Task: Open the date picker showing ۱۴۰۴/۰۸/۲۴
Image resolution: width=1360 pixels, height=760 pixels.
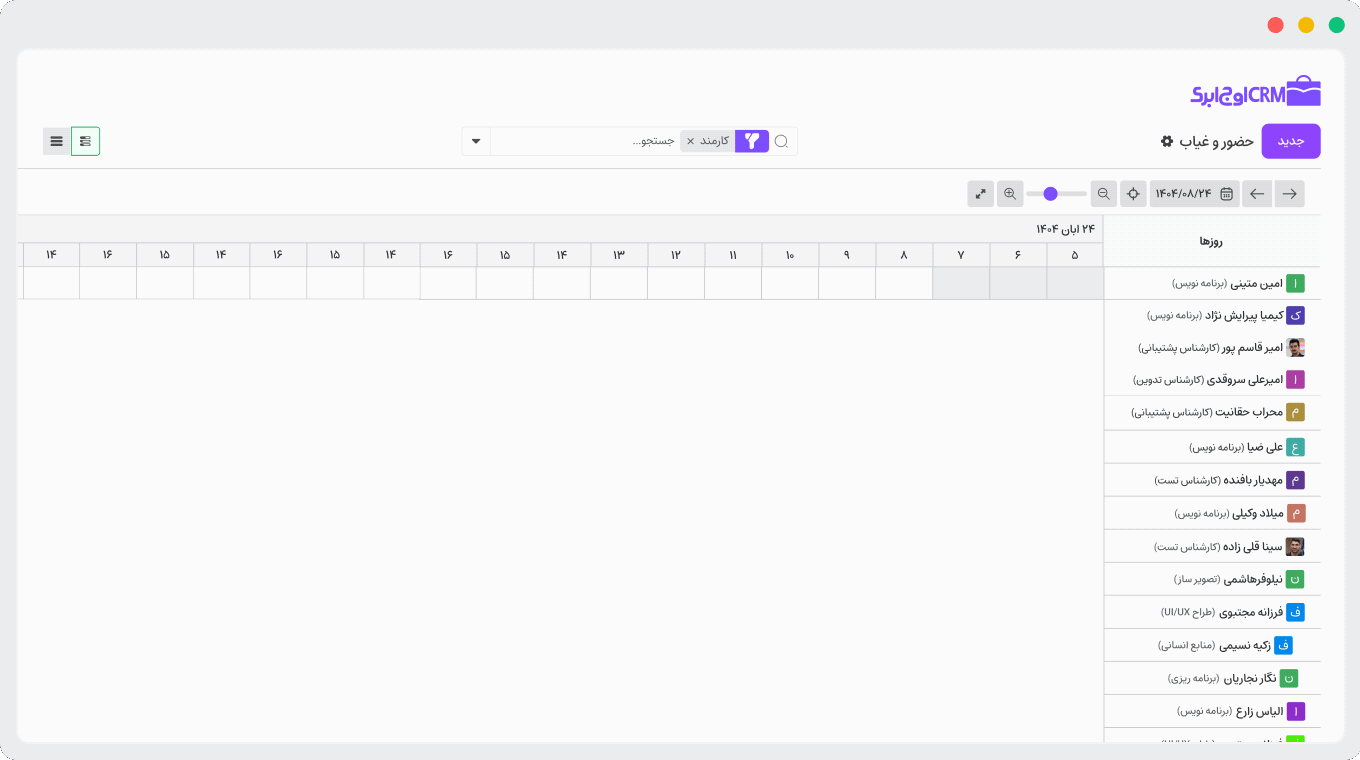Action: [x=1195, y=194]
